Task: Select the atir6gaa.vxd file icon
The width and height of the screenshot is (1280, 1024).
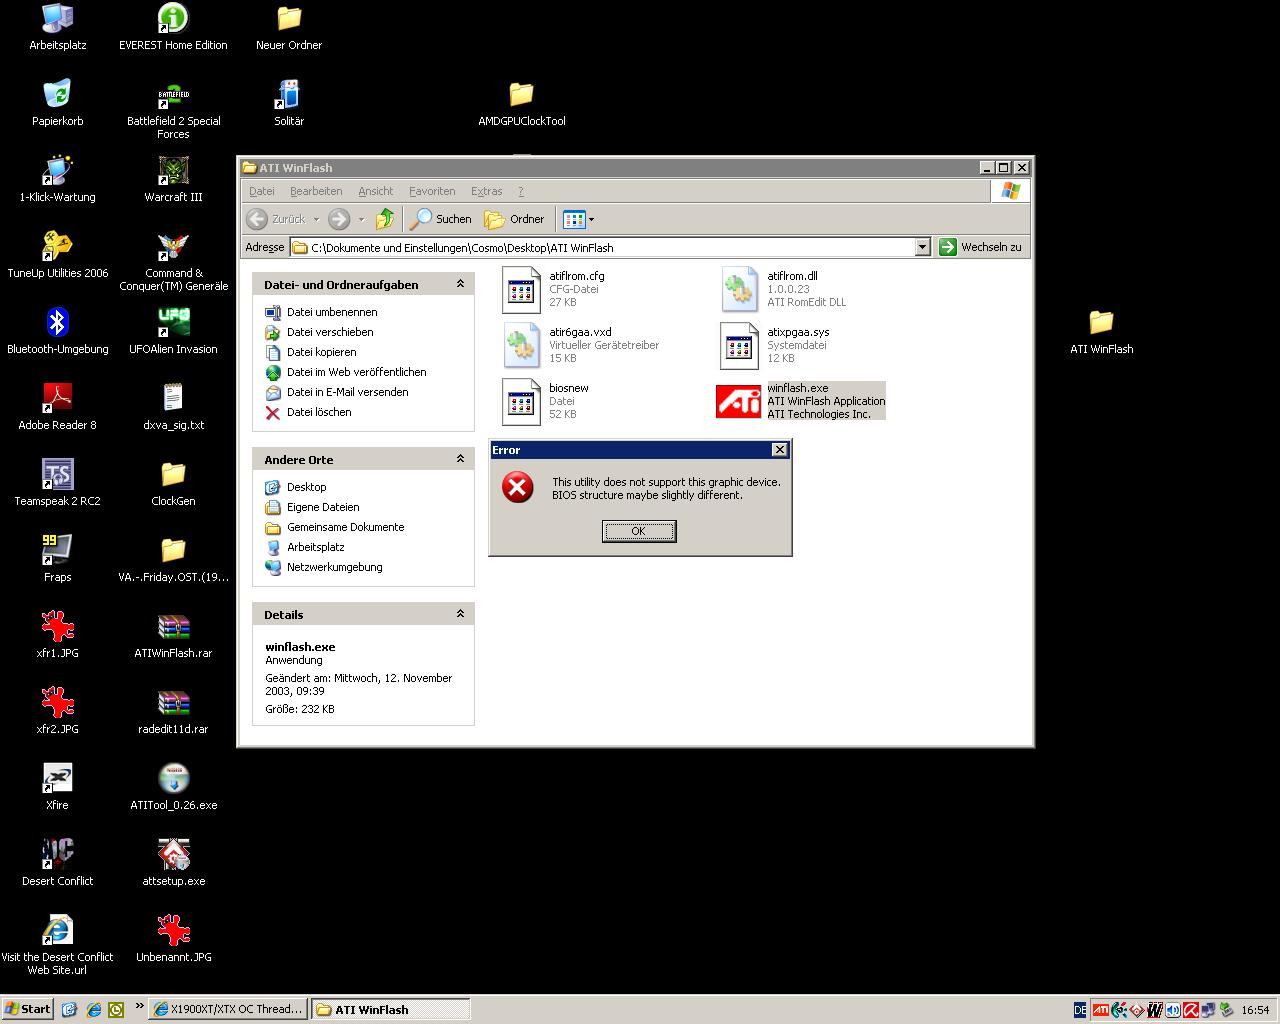Action: 521,345
